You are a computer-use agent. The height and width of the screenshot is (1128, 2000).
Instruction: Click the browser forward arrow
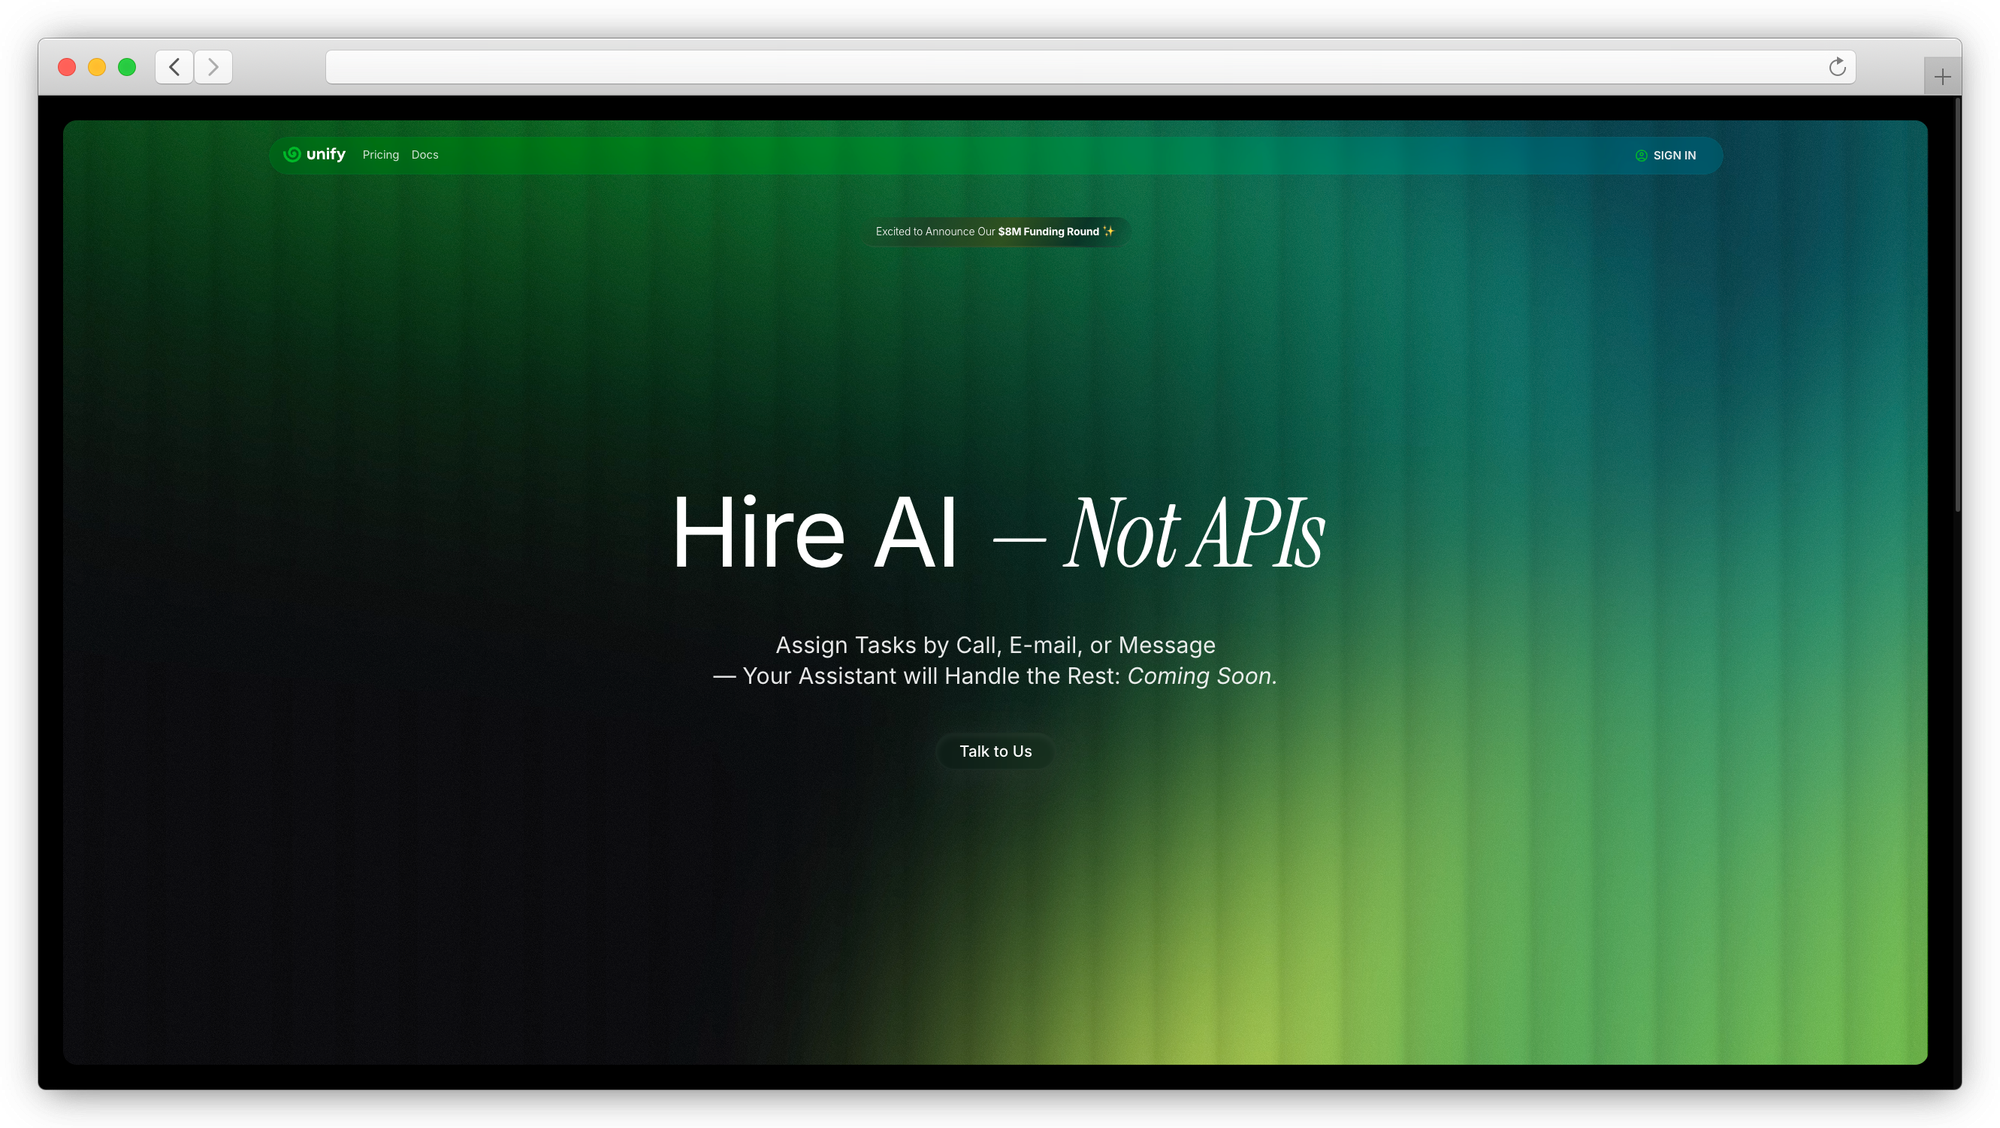click(213, 67)
